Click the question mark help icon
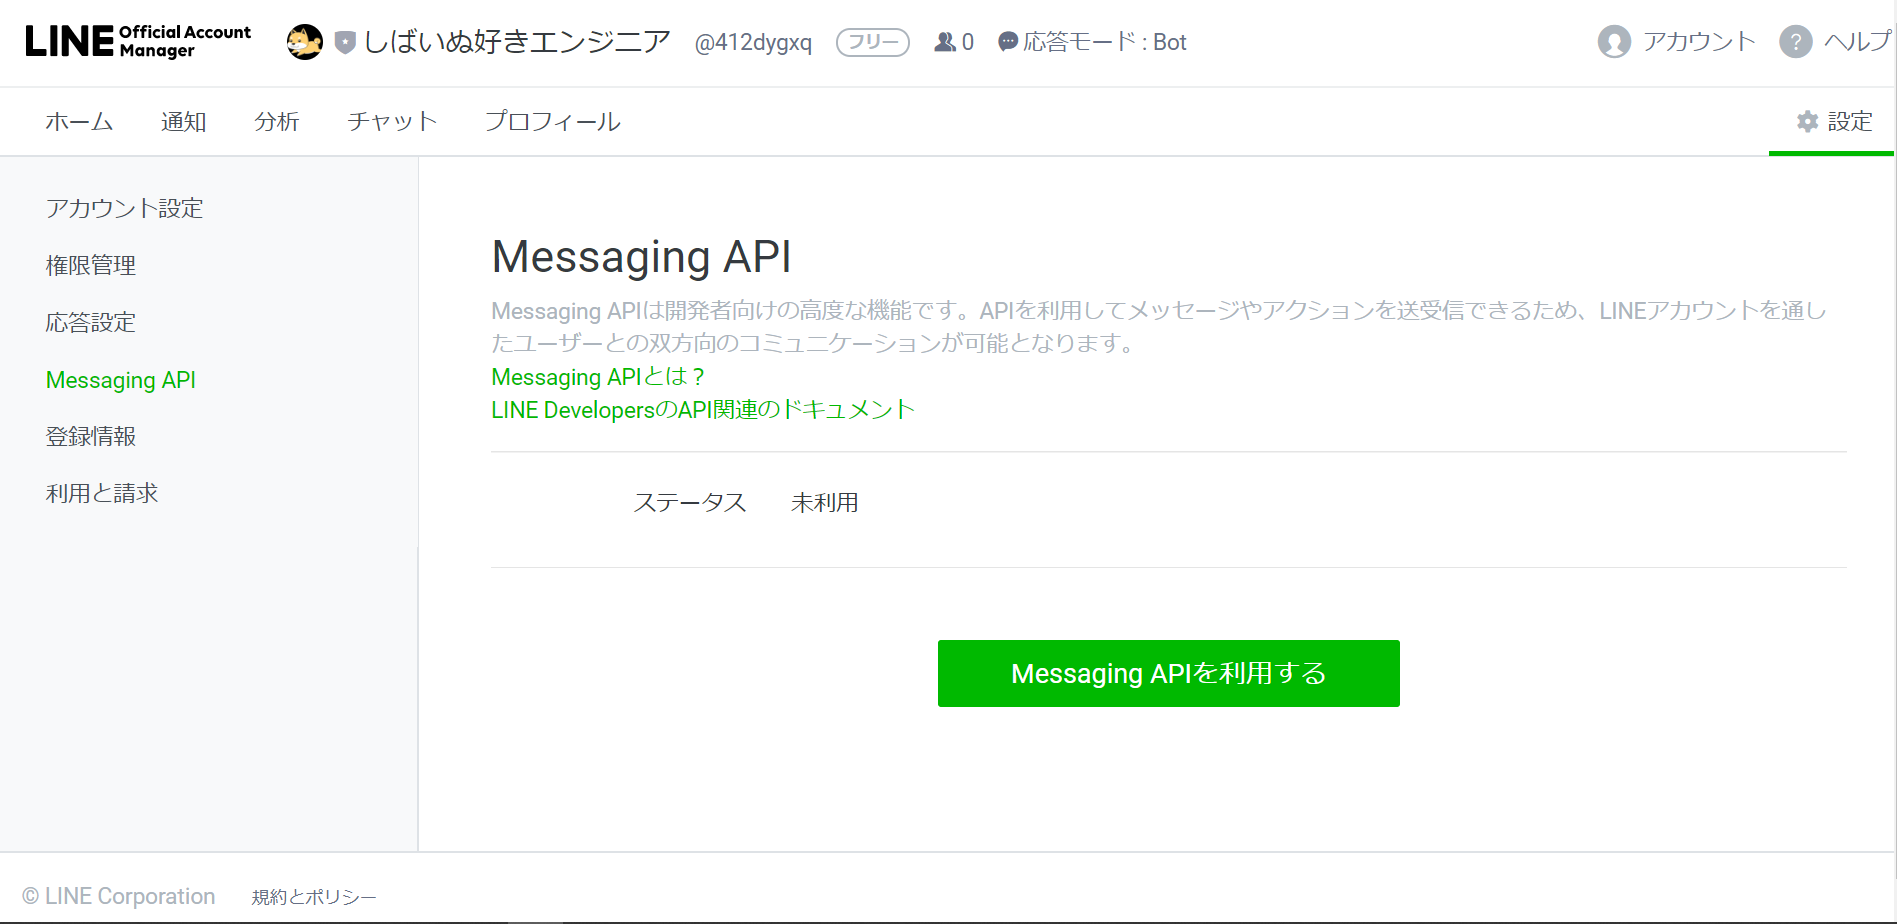The height and width of the screenshot is (924, 1897). pyautogui.click(x=1796, y=42)
